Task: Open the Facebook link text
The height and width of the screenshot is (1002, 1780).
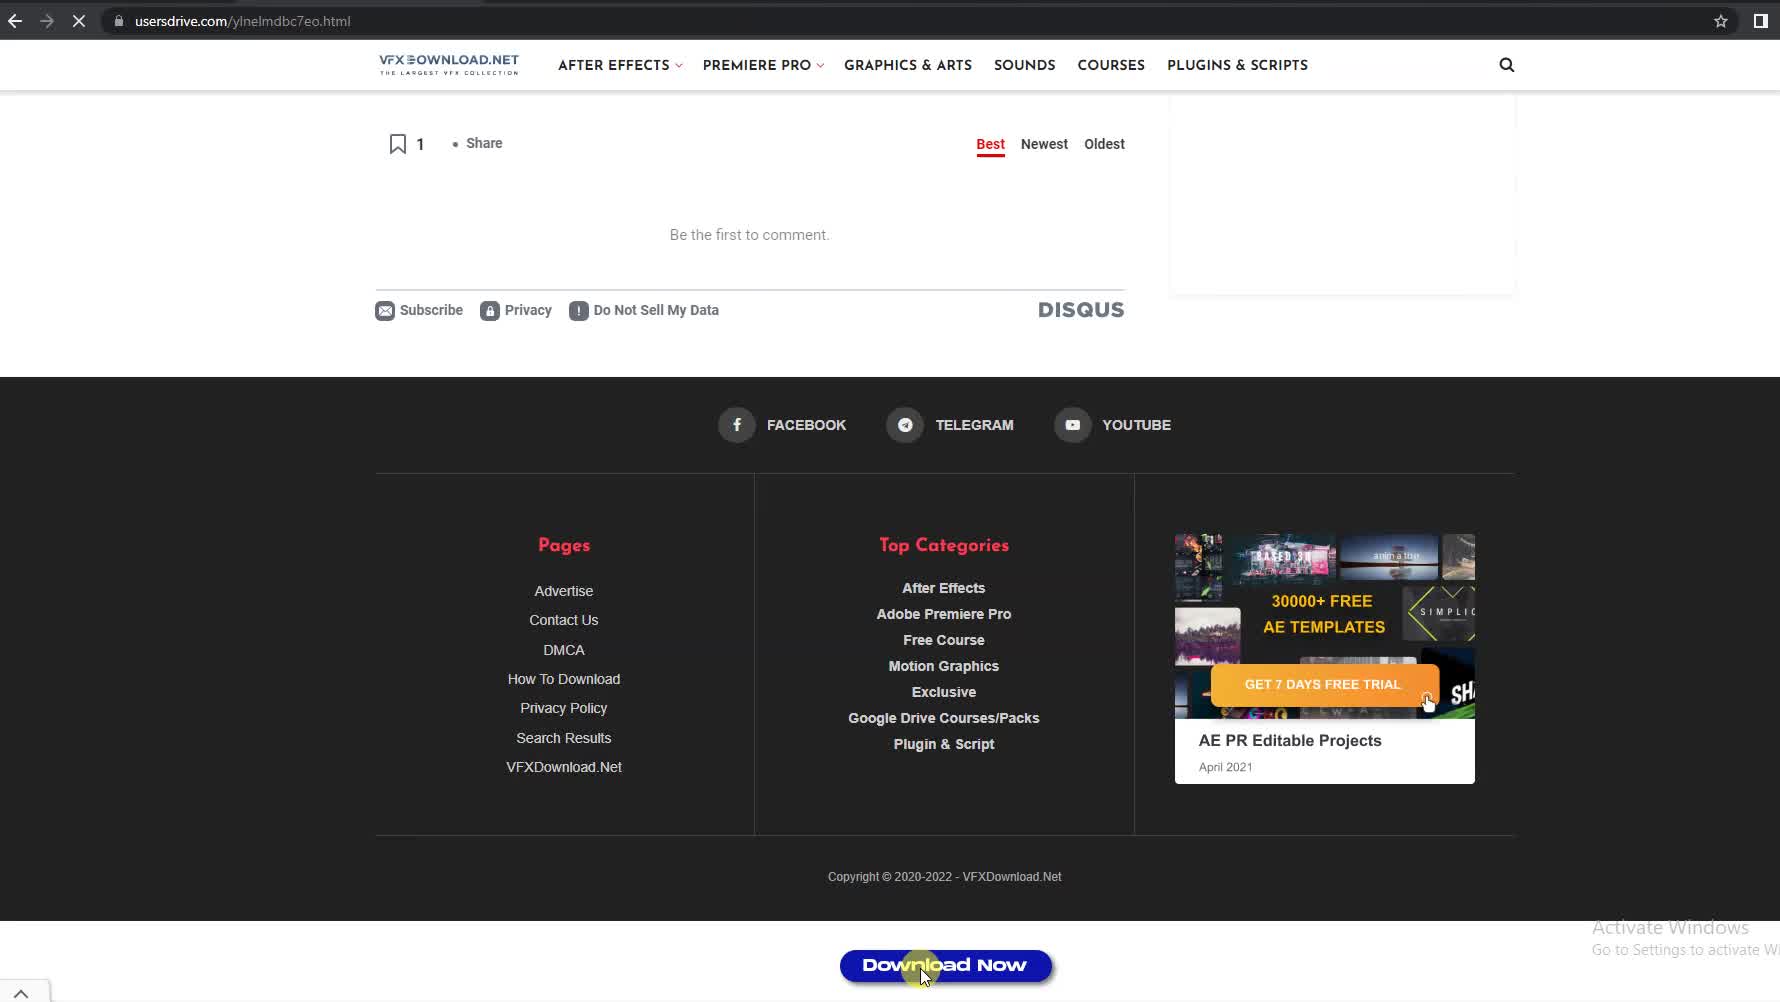Action: click(x=806, y=425)
